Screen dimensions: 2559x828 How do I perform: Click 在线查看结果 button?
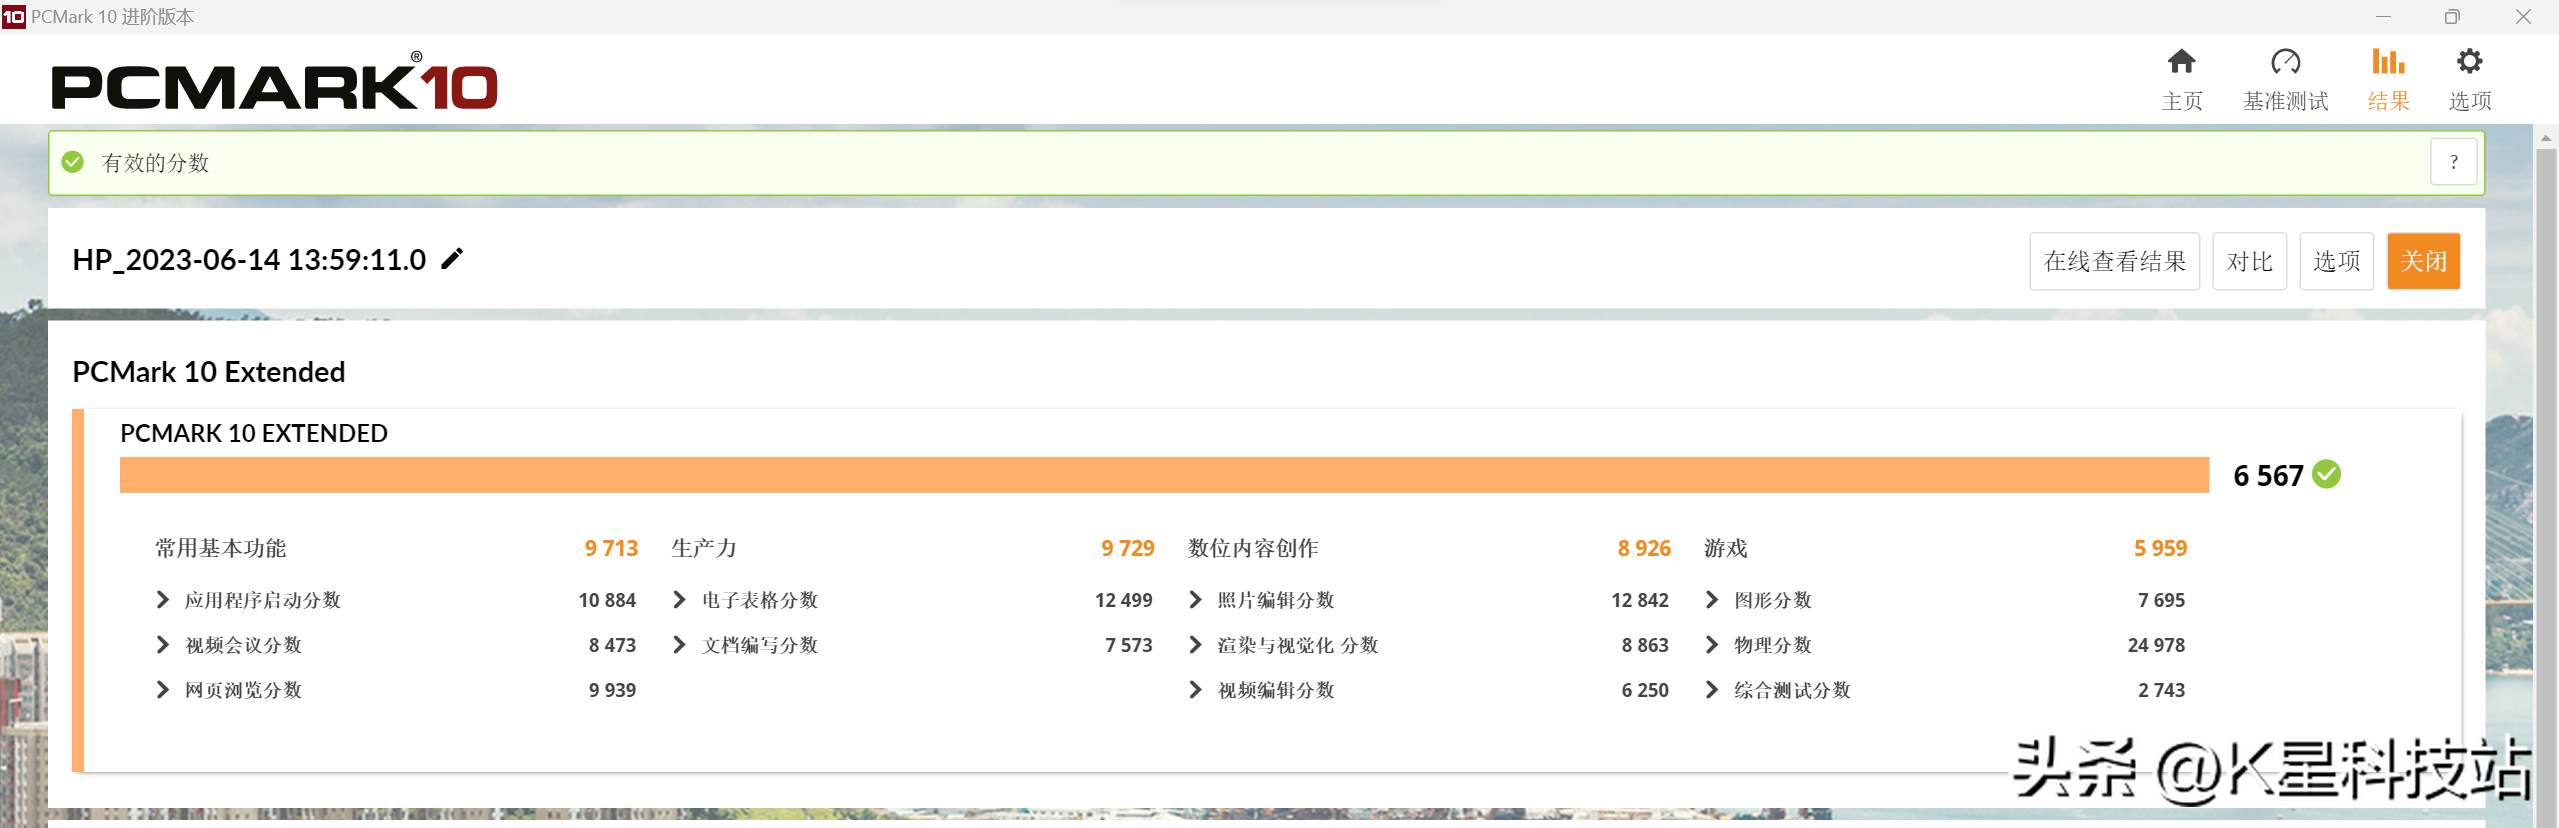[2114, 261]
